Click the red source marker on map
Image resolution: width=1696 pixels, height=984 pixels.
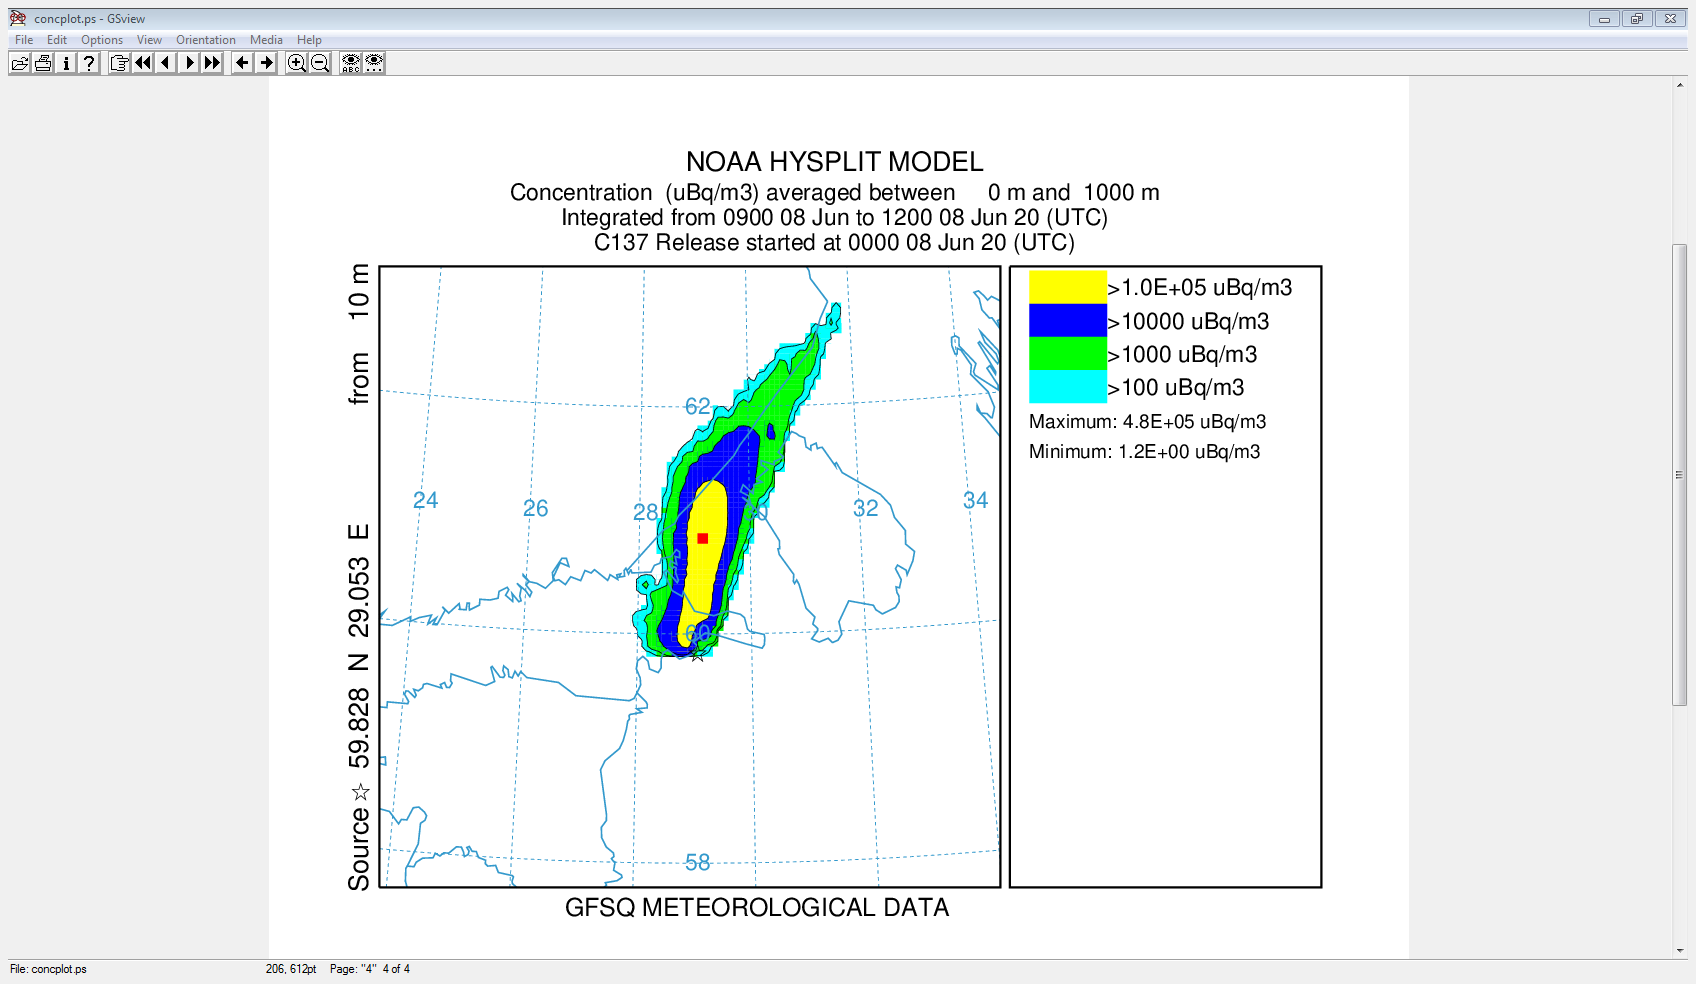[703, 538]
